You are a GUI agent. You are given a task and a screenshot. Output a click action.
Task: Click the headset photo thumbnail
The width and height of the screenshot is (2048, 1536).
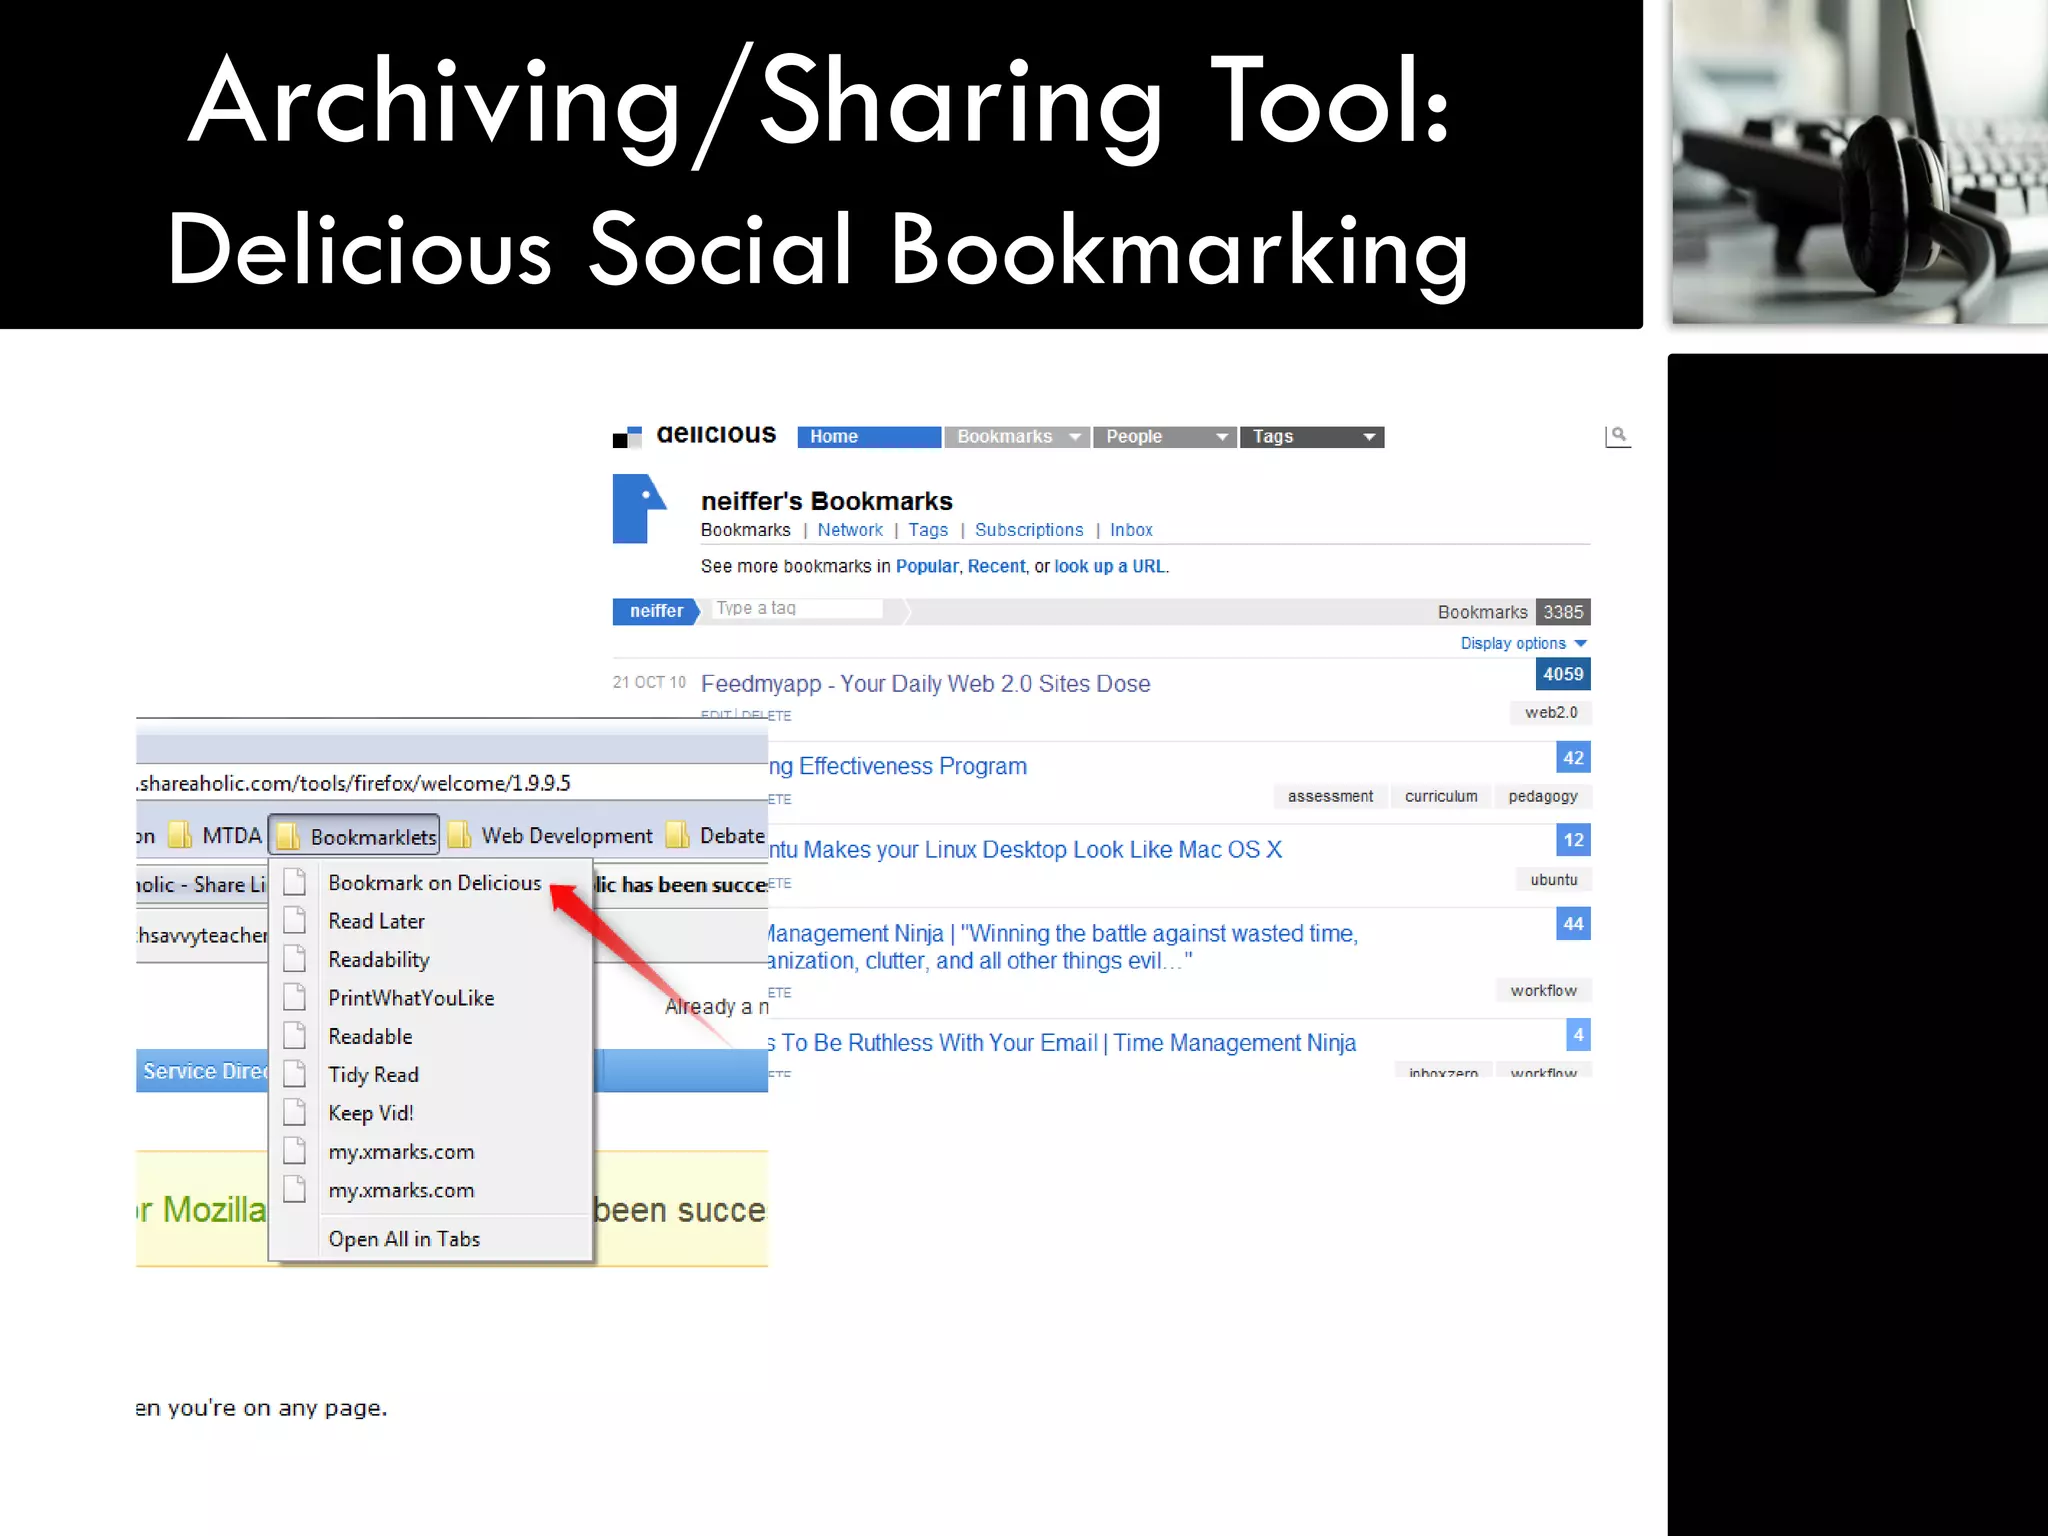pos(1860,161)
